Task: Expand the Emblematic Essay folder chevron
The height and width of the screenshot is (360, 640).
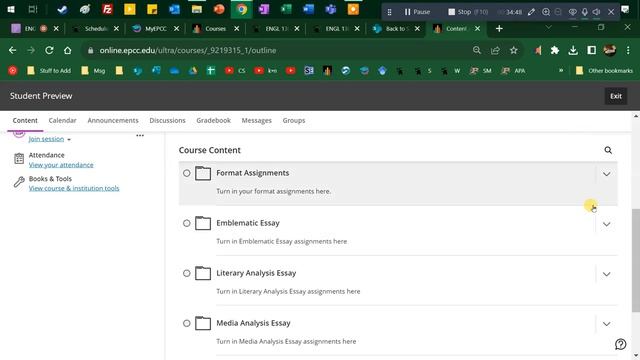Action: pyautogui.click(x=607, y=224)
